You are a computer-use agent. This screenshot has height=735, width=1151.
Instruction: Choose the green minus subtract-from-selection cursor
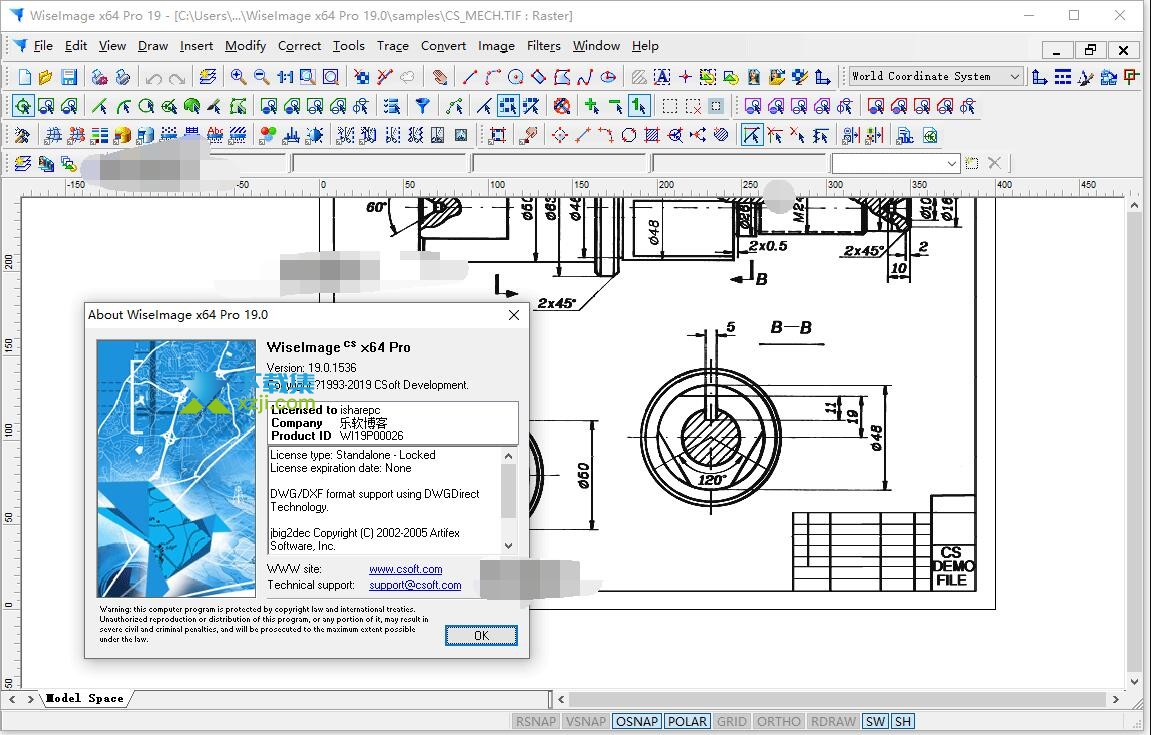tap(615, 106)
